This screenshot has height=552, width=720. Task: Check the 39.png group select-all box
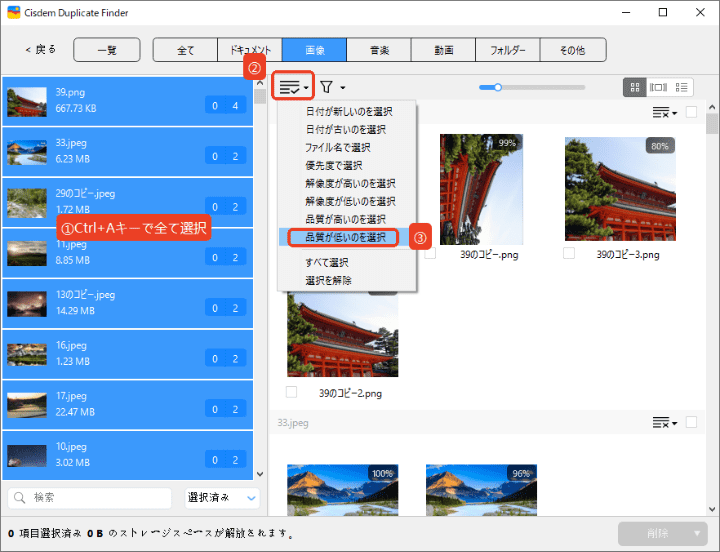pyautogui.click(x=691, y=113)
